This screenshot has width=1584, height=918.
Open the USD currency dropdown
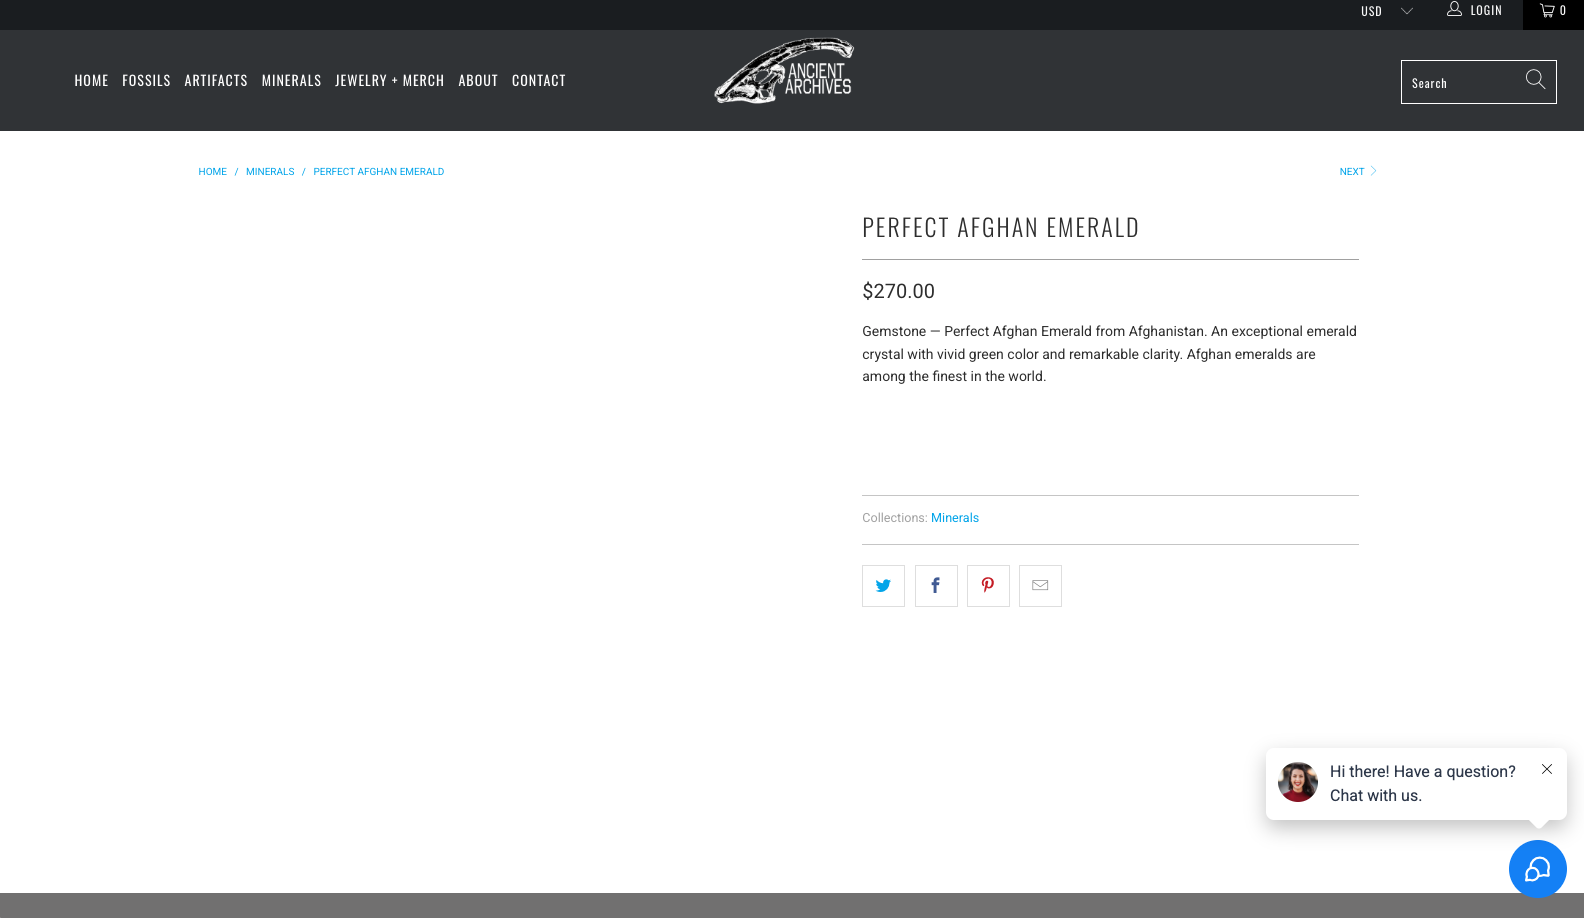(x=1385, y=11)
